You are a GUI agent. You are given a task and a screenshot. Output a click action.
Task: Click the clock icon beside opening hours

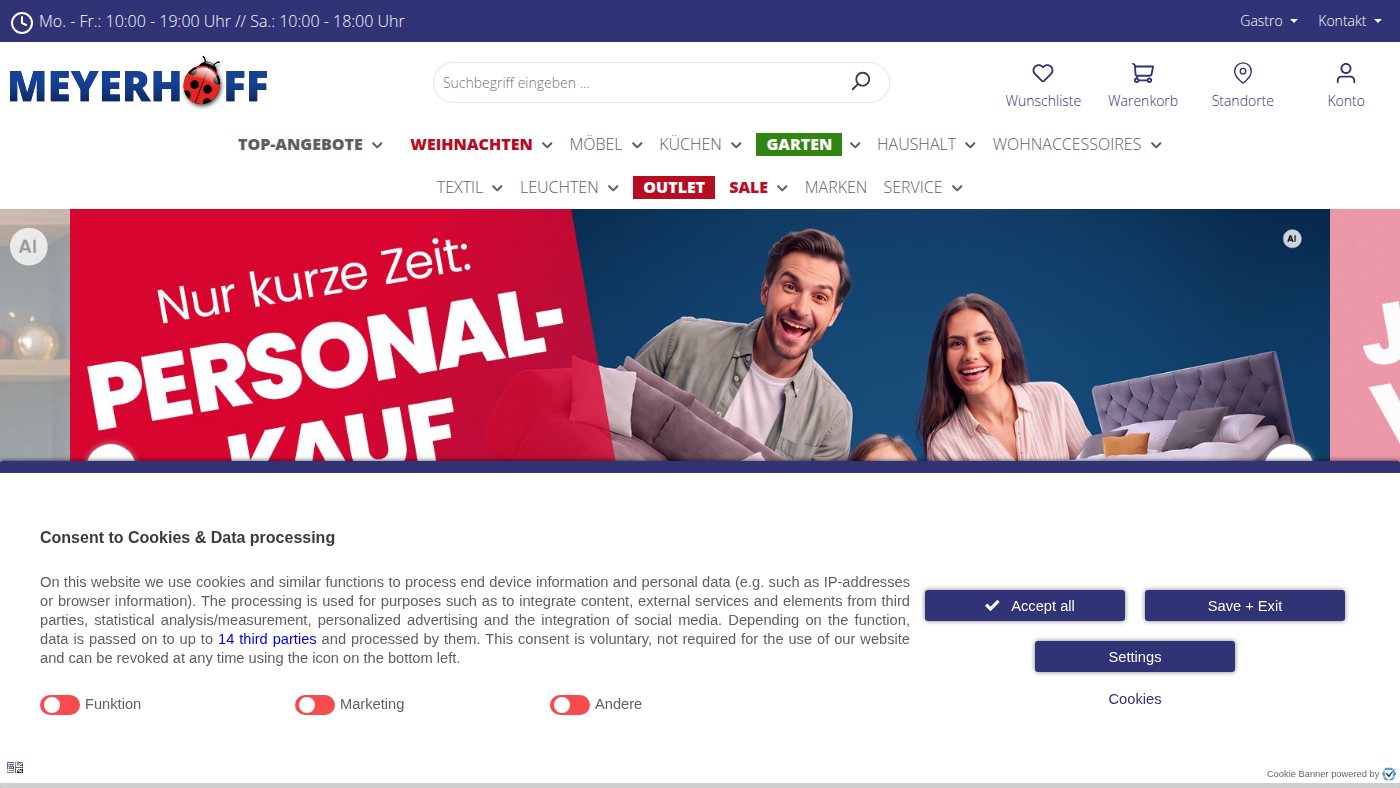tap(21, 21)
